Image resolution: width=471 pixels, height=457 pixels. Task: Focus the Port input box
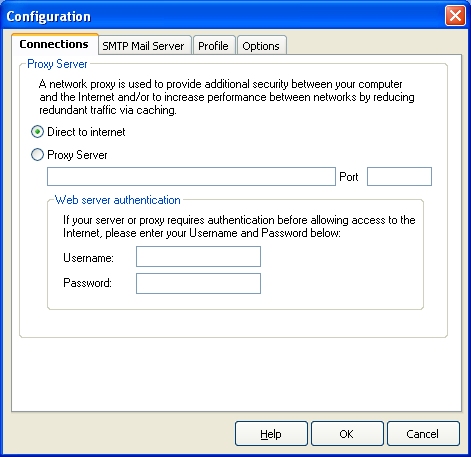(x=399, y=176)
